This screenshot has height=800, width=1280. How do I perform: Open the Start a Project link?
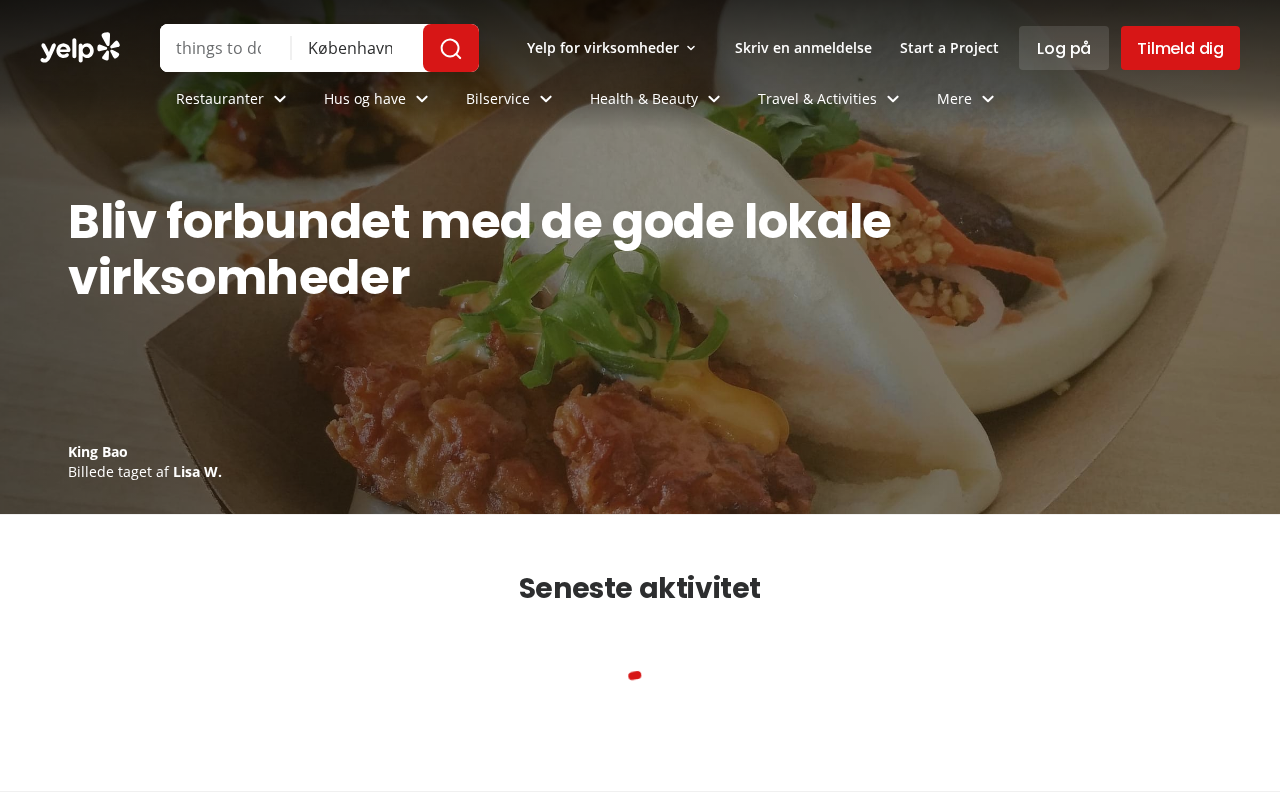tap(949, 48)
